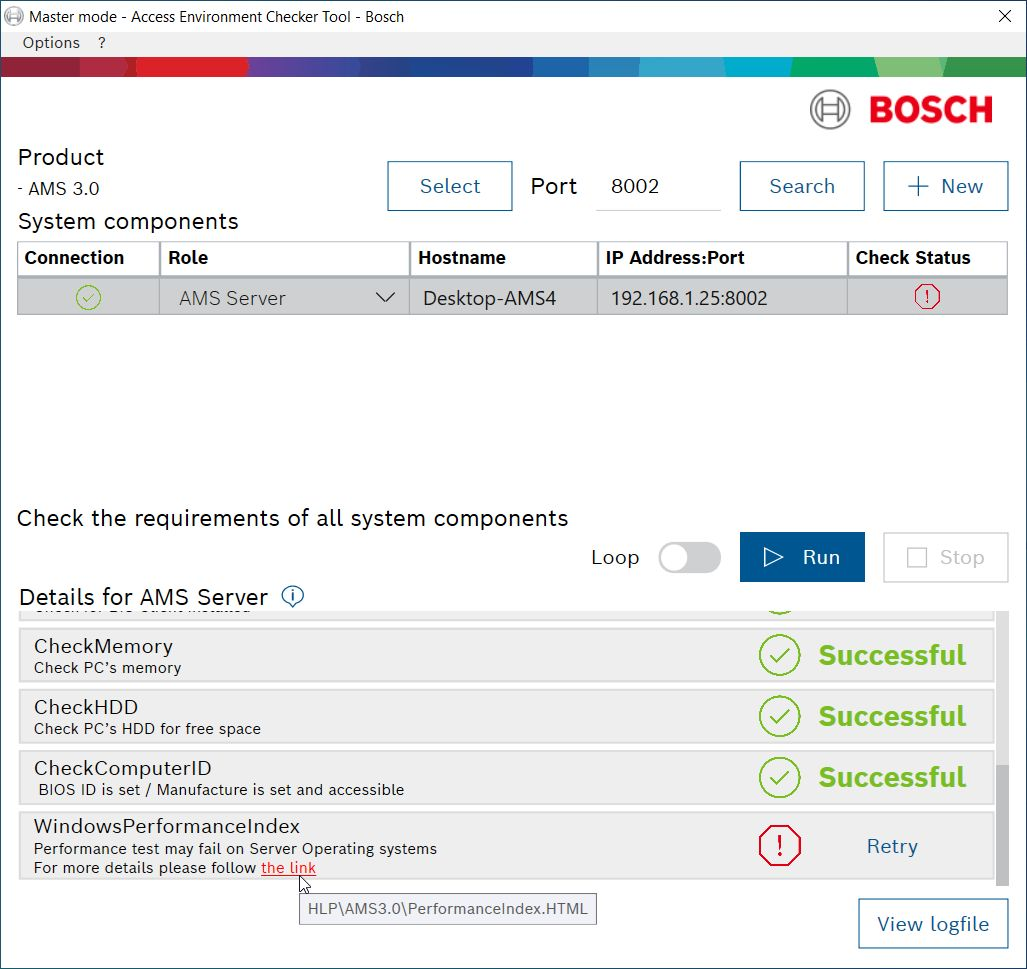Image resolution: width=1027 pixels, height=969 pixels.
Task: Click the CheckComputerID success checkmark icon
Action: [x=779, y=778]
